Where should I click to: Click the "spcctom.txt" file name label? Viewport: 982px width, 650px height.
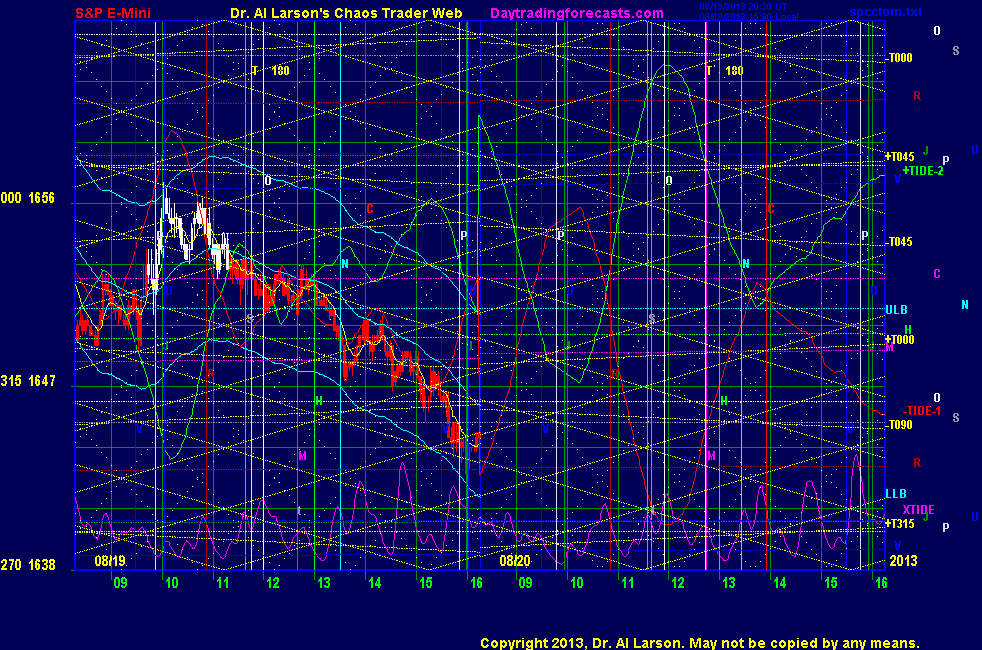pos(886,12)
